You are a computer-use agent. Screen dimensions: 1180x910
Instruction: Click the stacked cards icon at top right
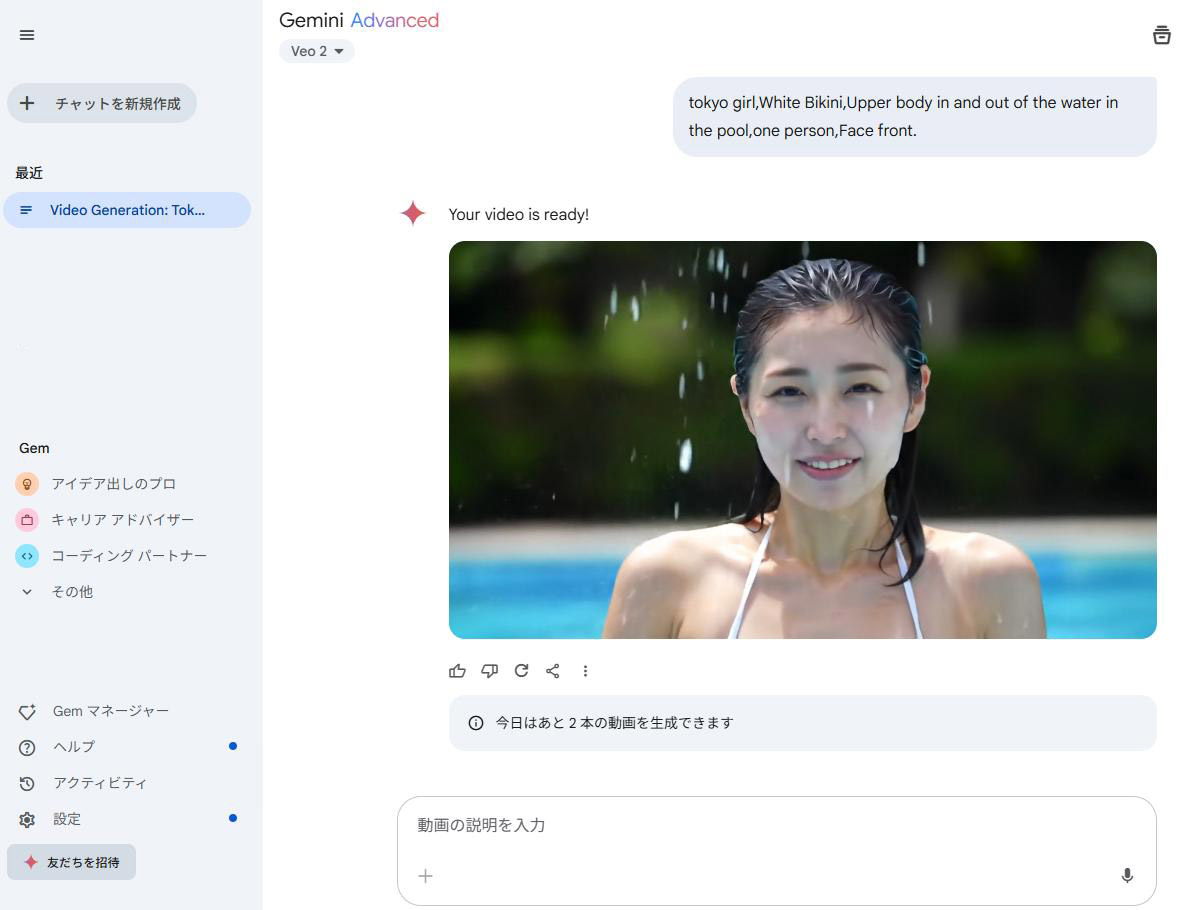point(1162,35)
